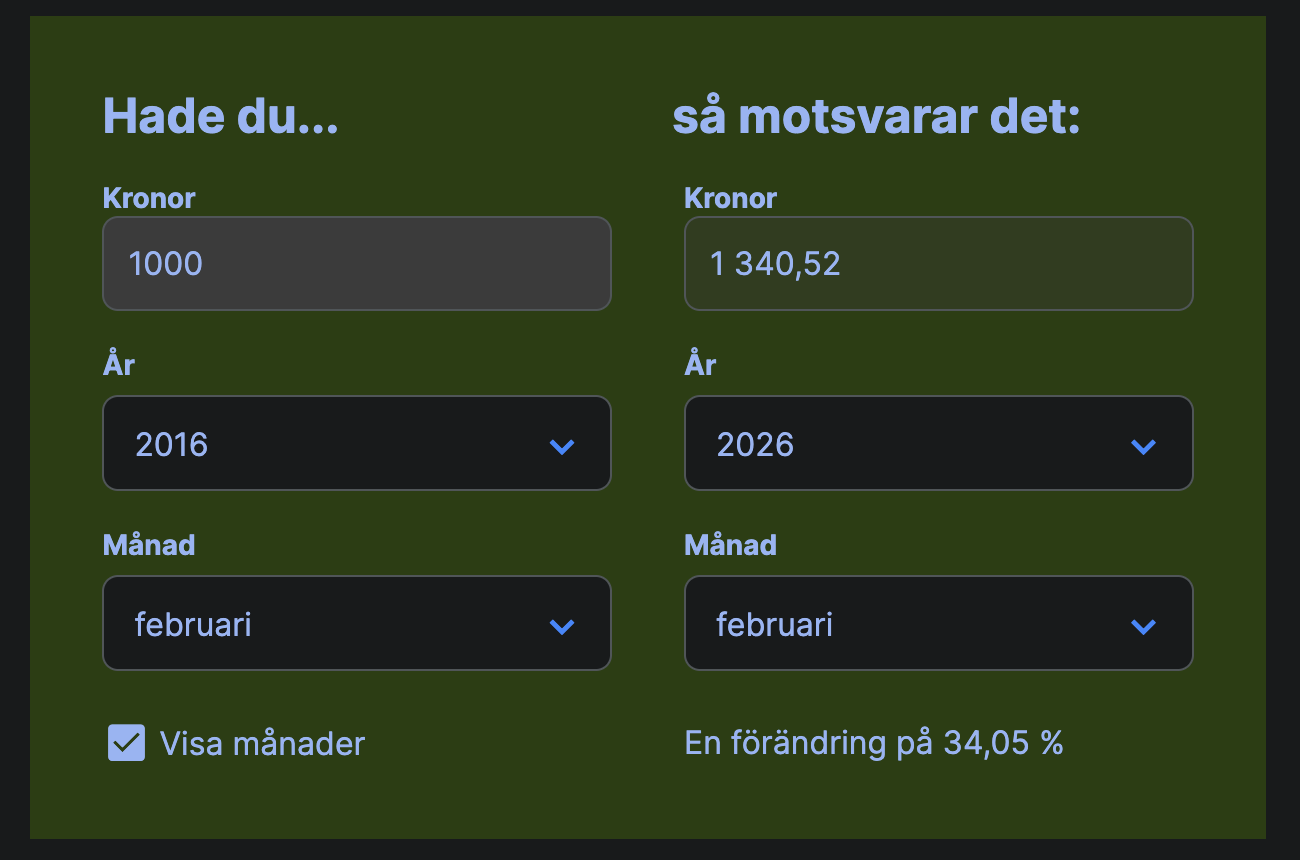Open the left Månad dropdown under Hade du

point(356,623)
